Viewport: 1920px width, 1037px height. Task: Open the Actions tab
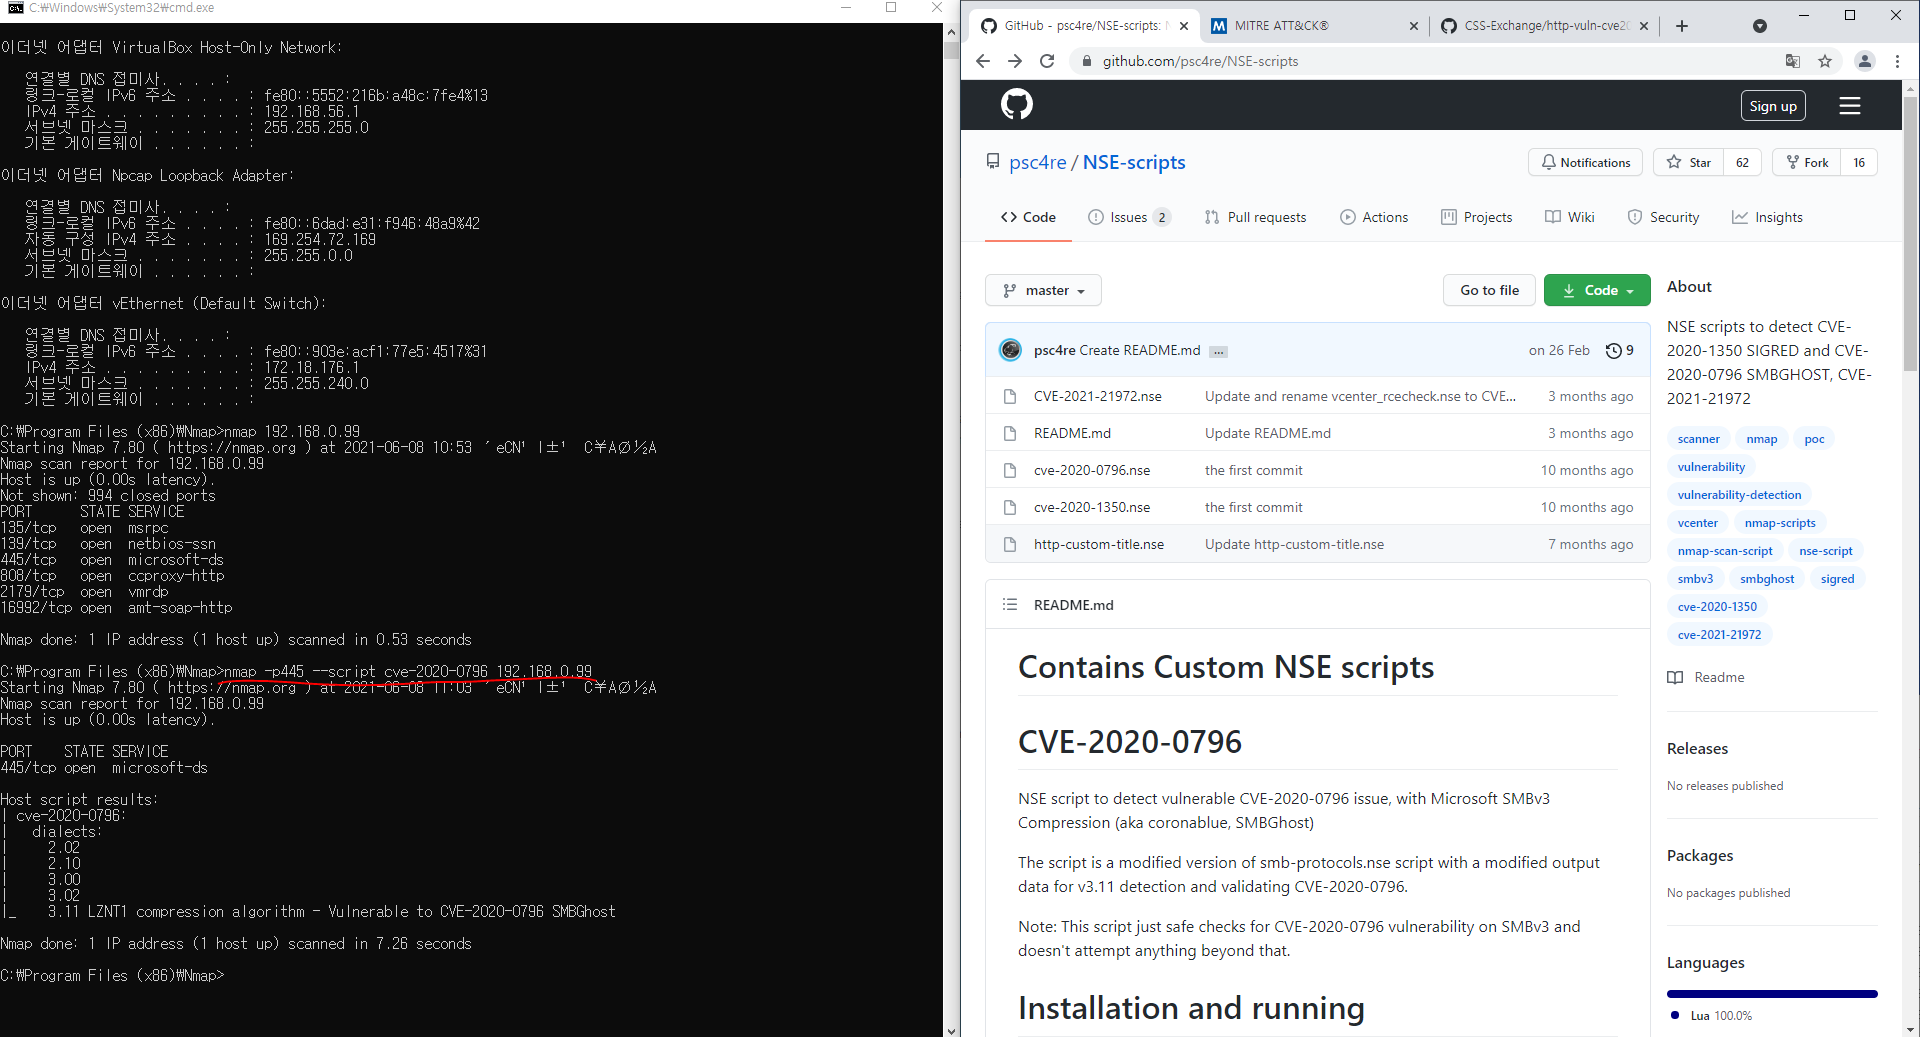coord(1374,217)
